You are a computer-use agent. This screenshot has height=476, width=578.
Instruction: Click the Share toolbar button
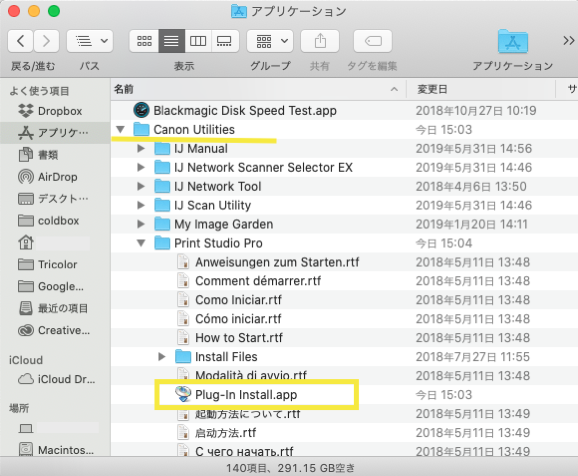(320, 41)
